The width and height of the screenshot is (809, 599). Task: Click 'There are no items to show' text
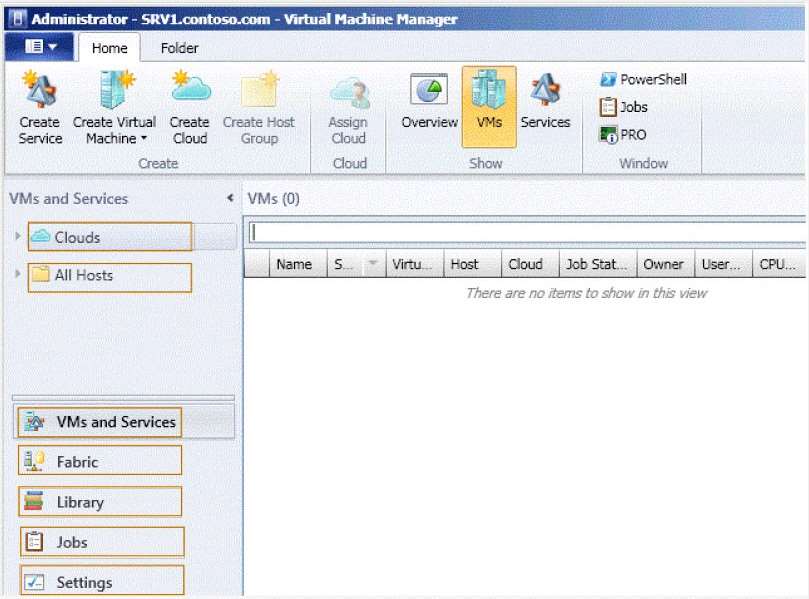point(586,293)
